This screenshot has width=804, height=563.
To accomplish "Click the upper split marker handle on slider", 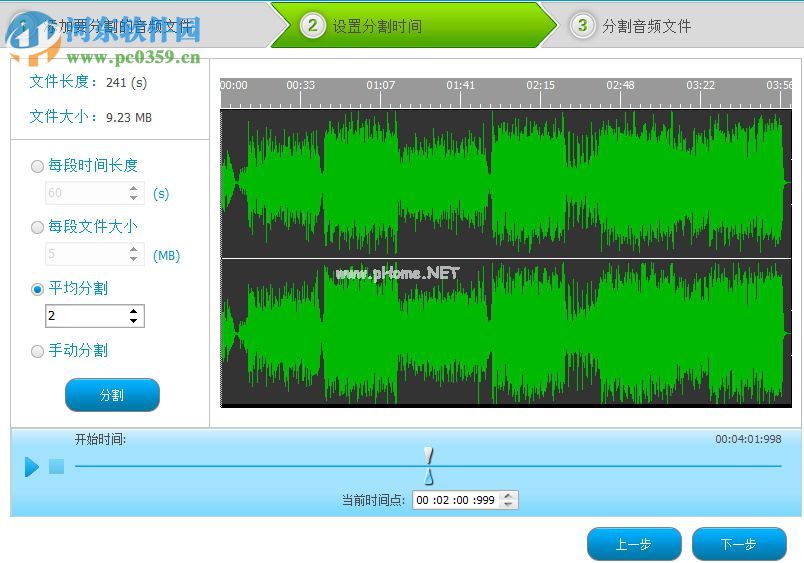I will coord(429,455).
